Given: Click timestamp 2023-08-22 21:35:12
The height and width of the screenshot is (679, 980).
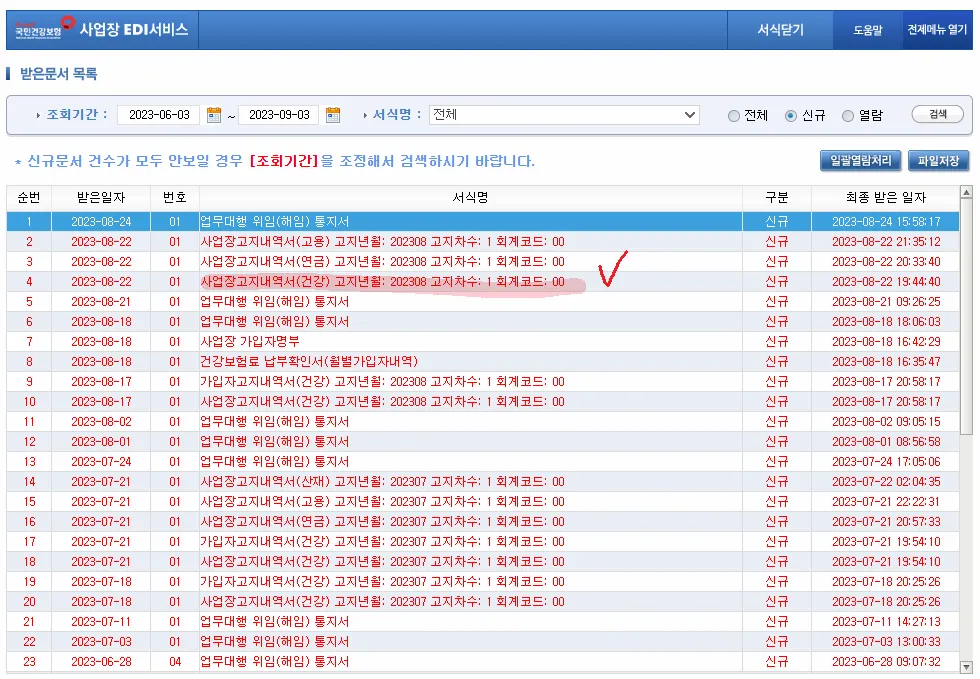Looking at the screenshot, I should (886, 241).
